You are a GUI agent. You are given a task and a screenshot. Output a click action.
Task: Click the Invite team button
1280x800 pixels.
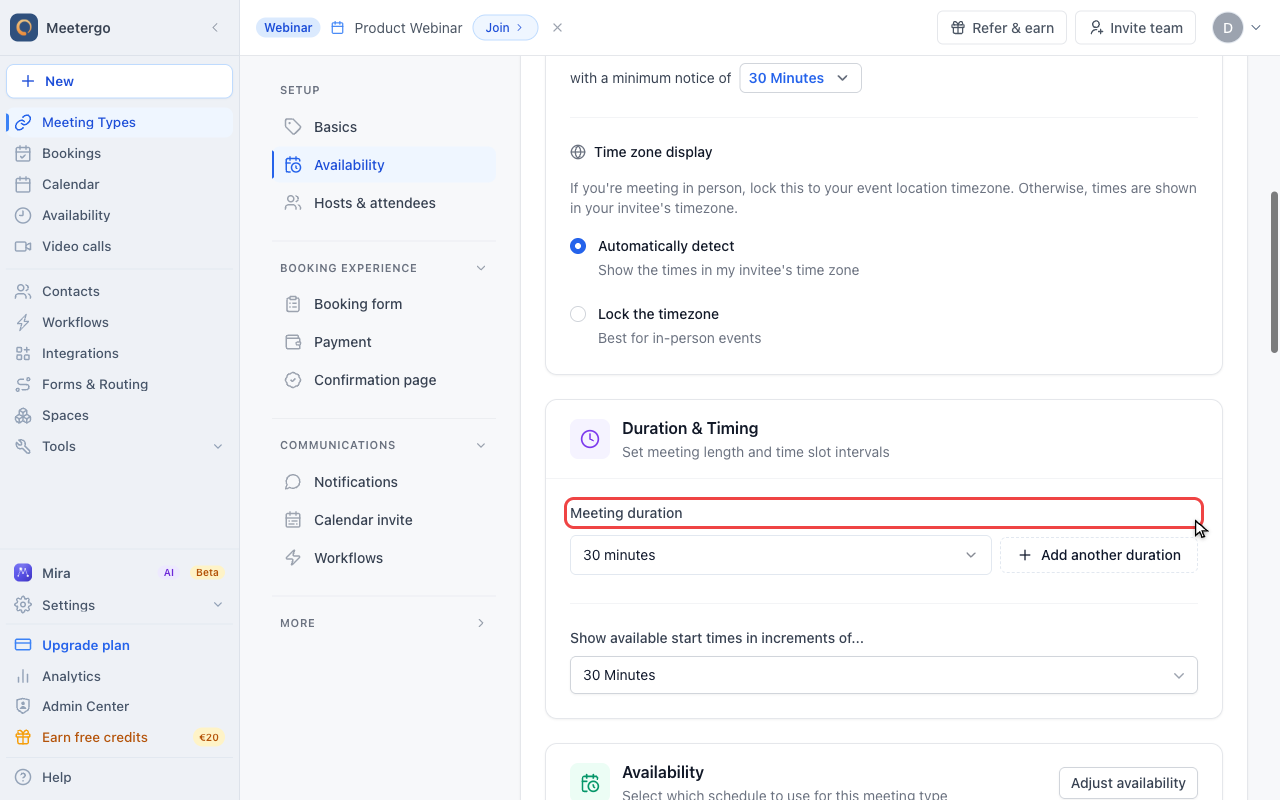[x=1136, y=28]
